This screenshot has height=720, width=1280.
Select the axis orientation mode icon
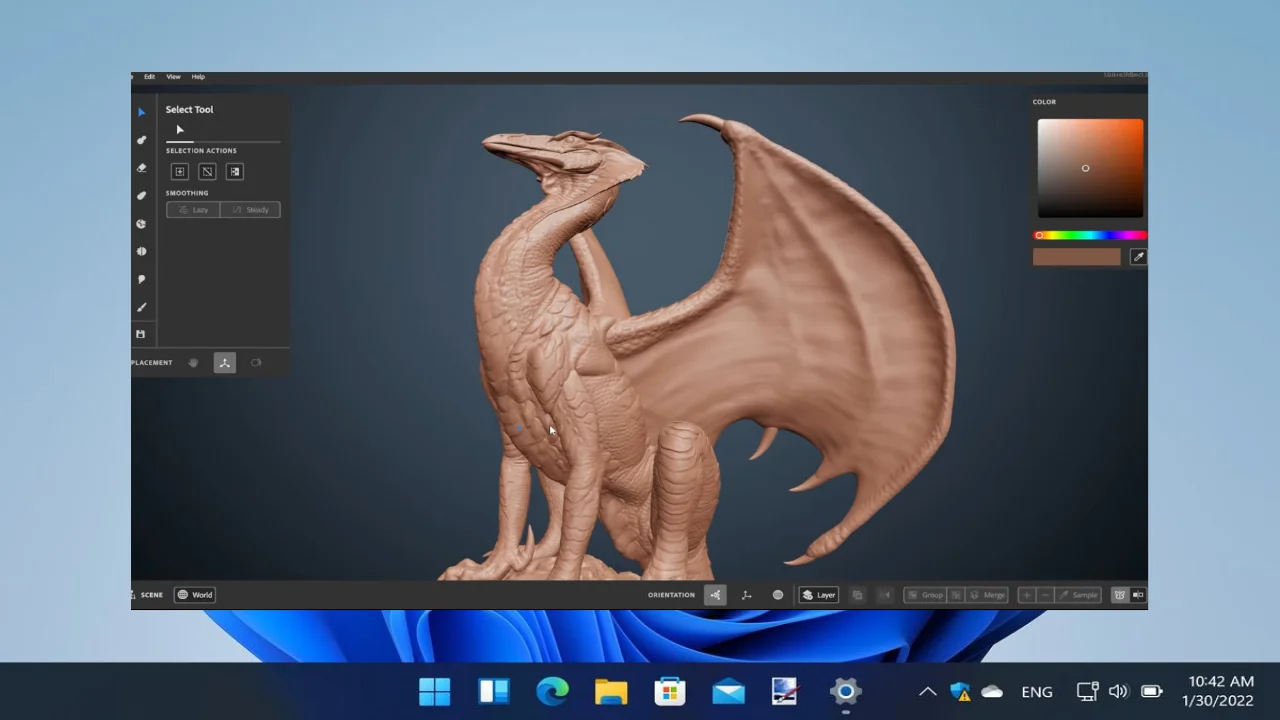(746, 595)
